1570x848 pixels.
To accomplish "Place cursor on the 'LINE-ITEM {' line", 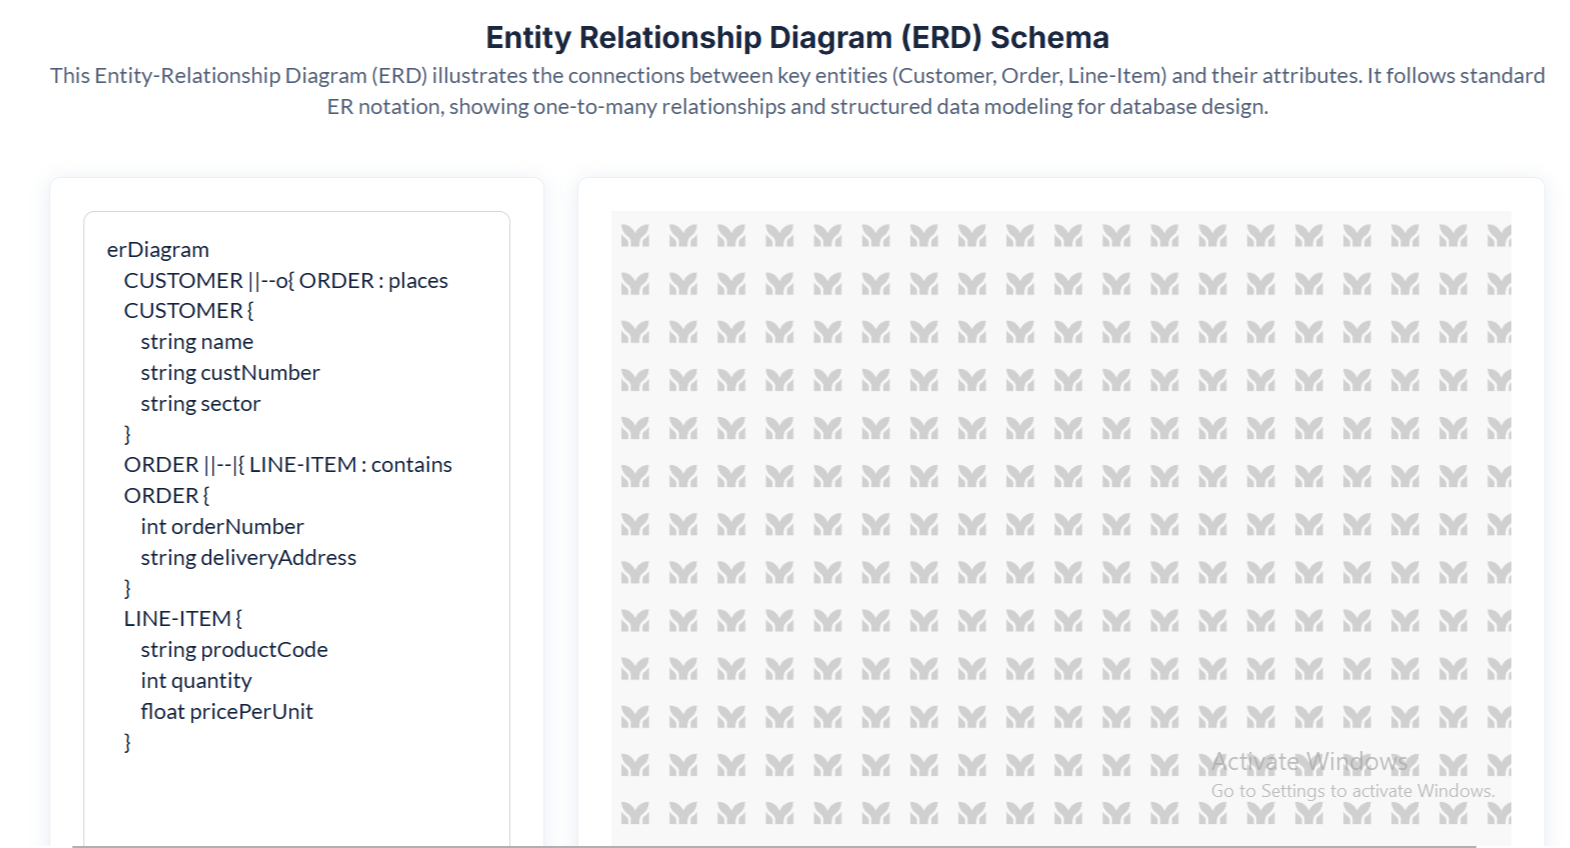I will 182,619.
